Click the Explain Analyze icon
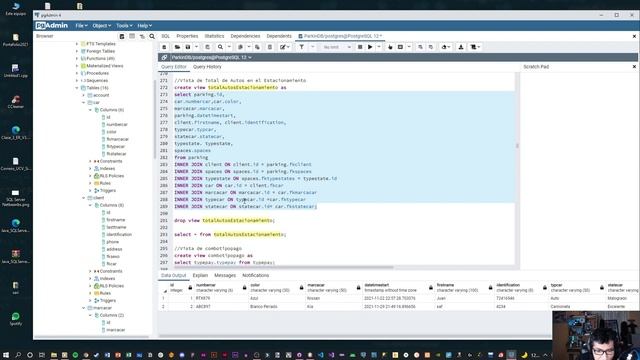This screenshot has width=640, height=360. (x=400, y=47)
